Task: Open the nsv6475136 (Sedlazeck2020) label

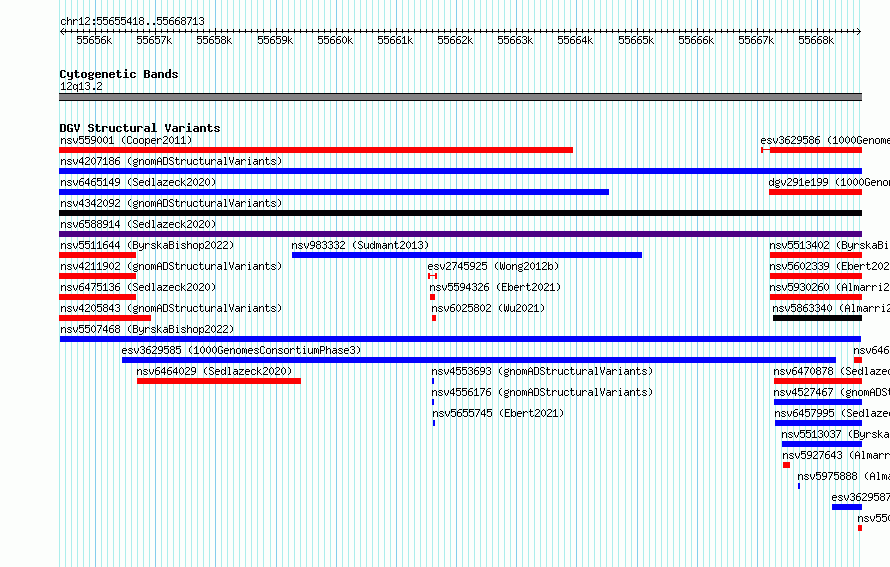Action: (x=138, y=288)
